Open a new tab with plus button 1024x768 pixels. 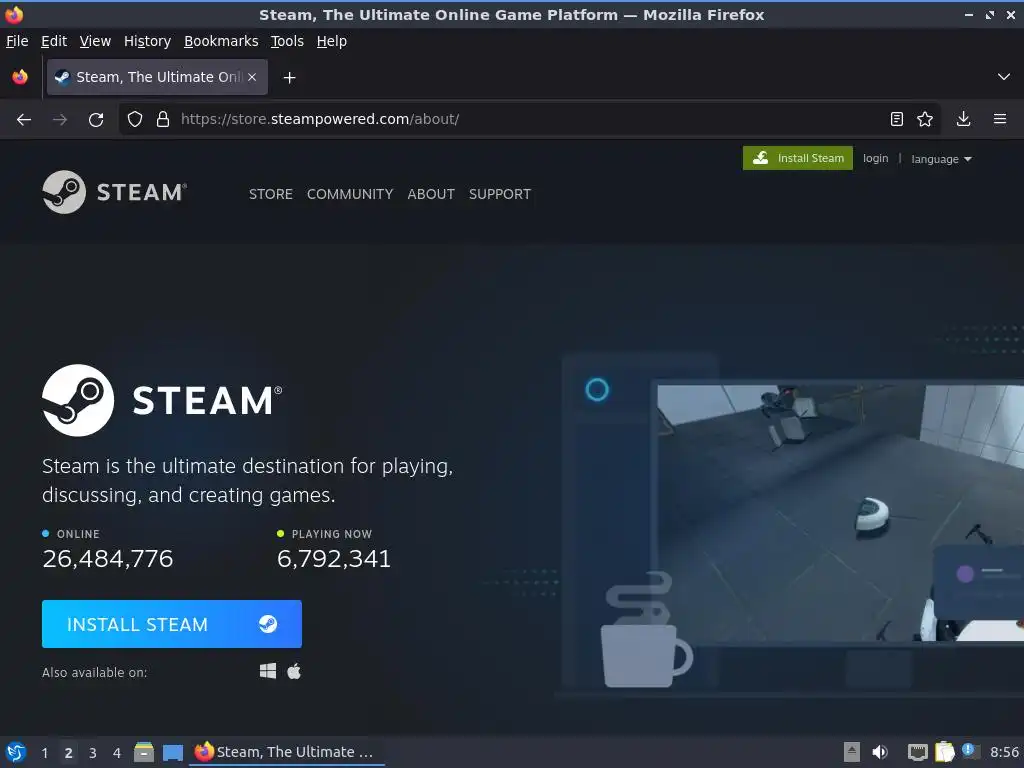tap(289, 78)
